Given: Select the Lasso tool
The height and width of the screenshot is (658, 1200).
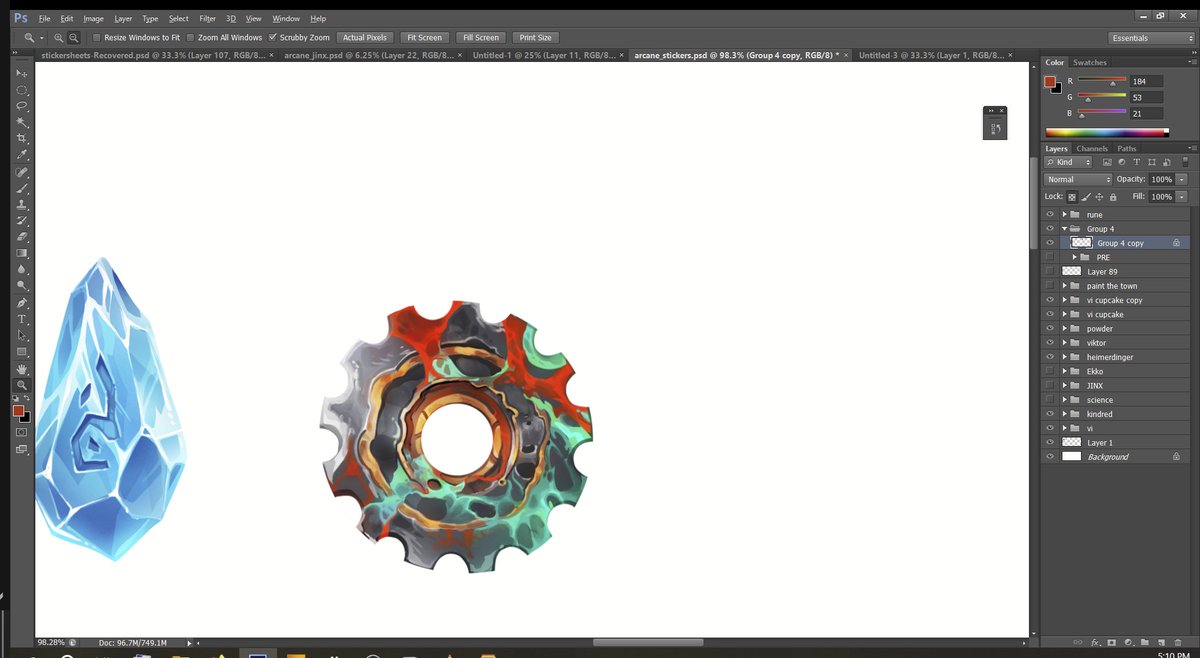Looking at the screenshot, I should click(21, 106).
